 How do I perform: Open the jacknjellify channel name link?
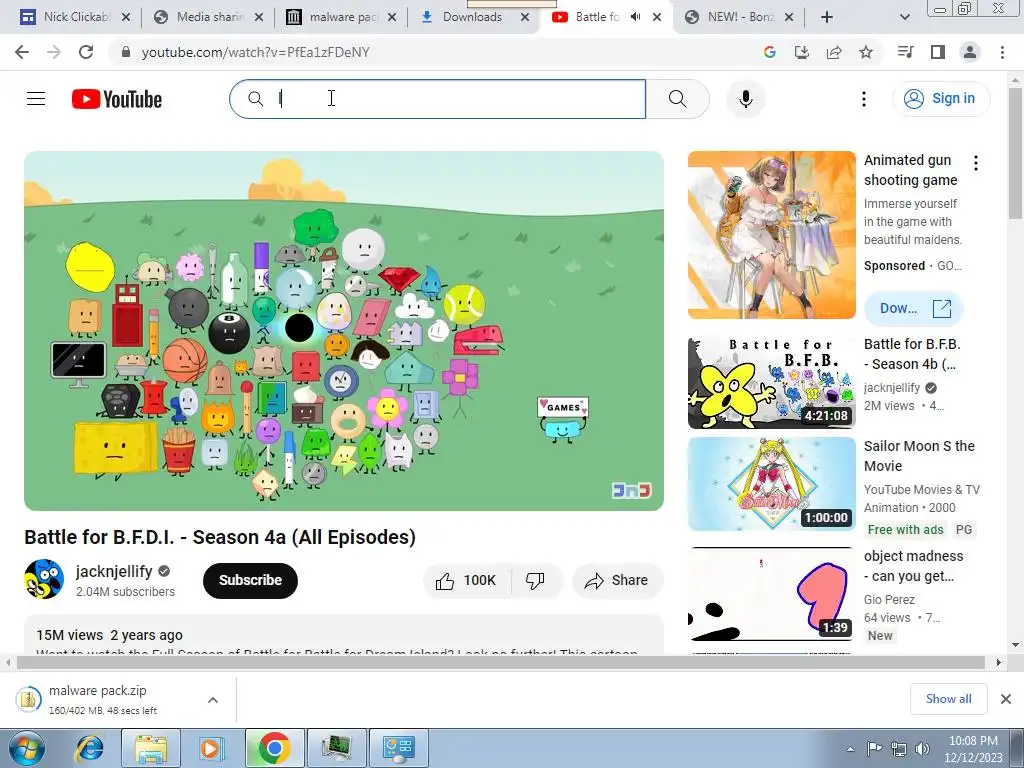114,571
